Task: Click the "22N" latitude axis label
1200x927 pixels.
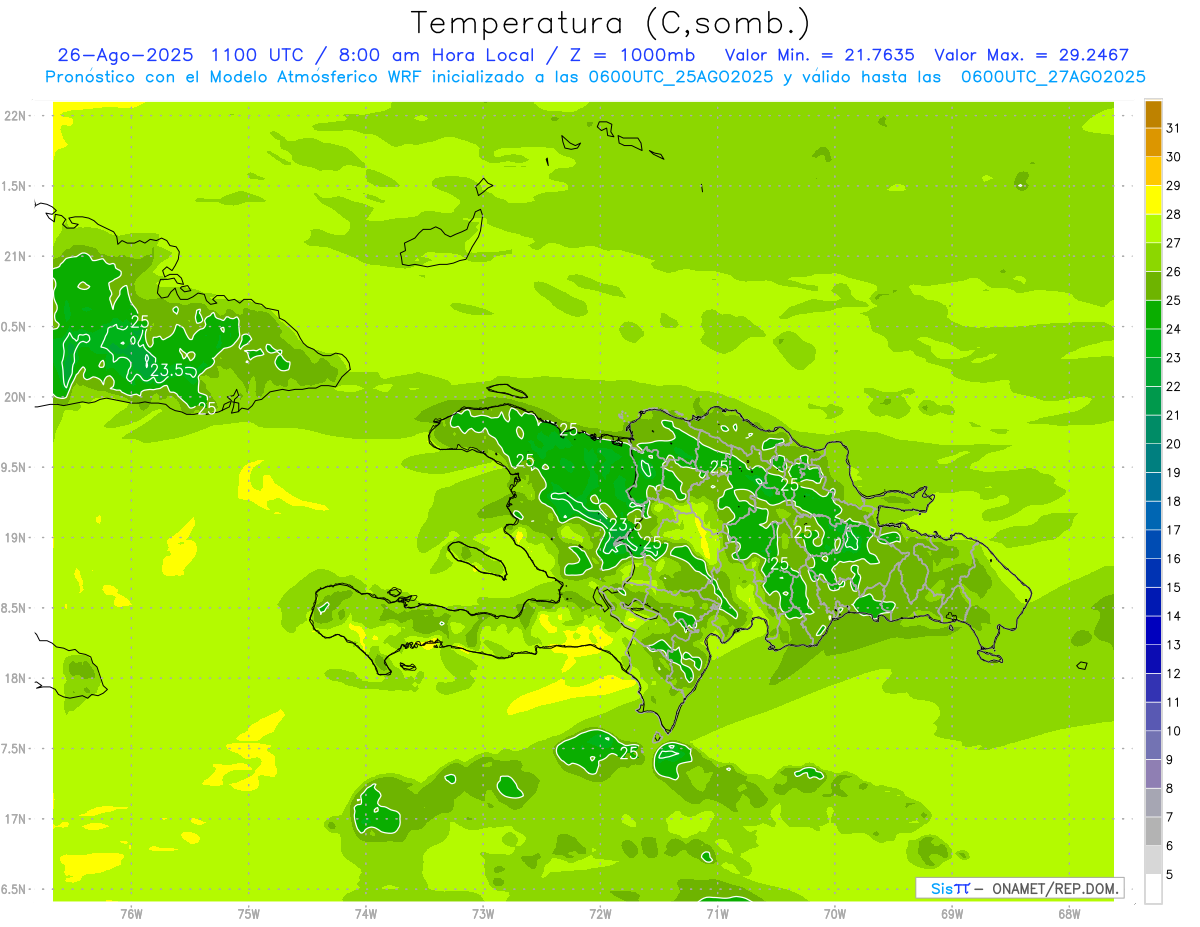Action: coord(15,116)
